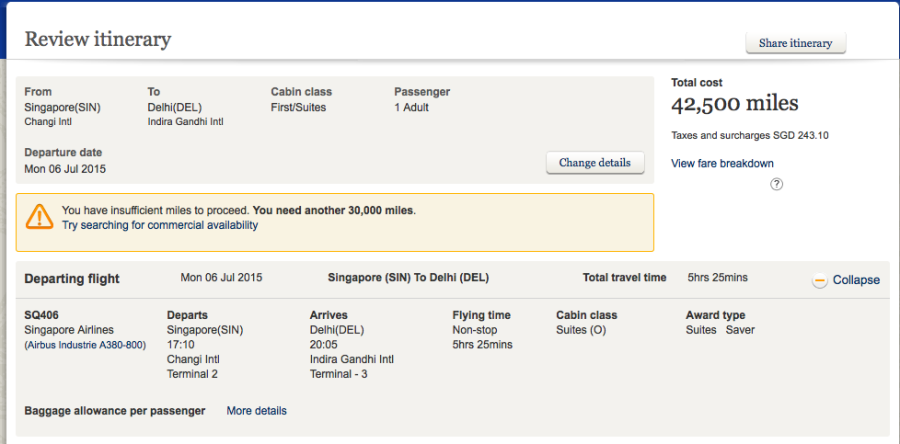The width and height of the screenshot is (900, 444).
Task: Click the Review itinerary heading
Action: (98, 40)
